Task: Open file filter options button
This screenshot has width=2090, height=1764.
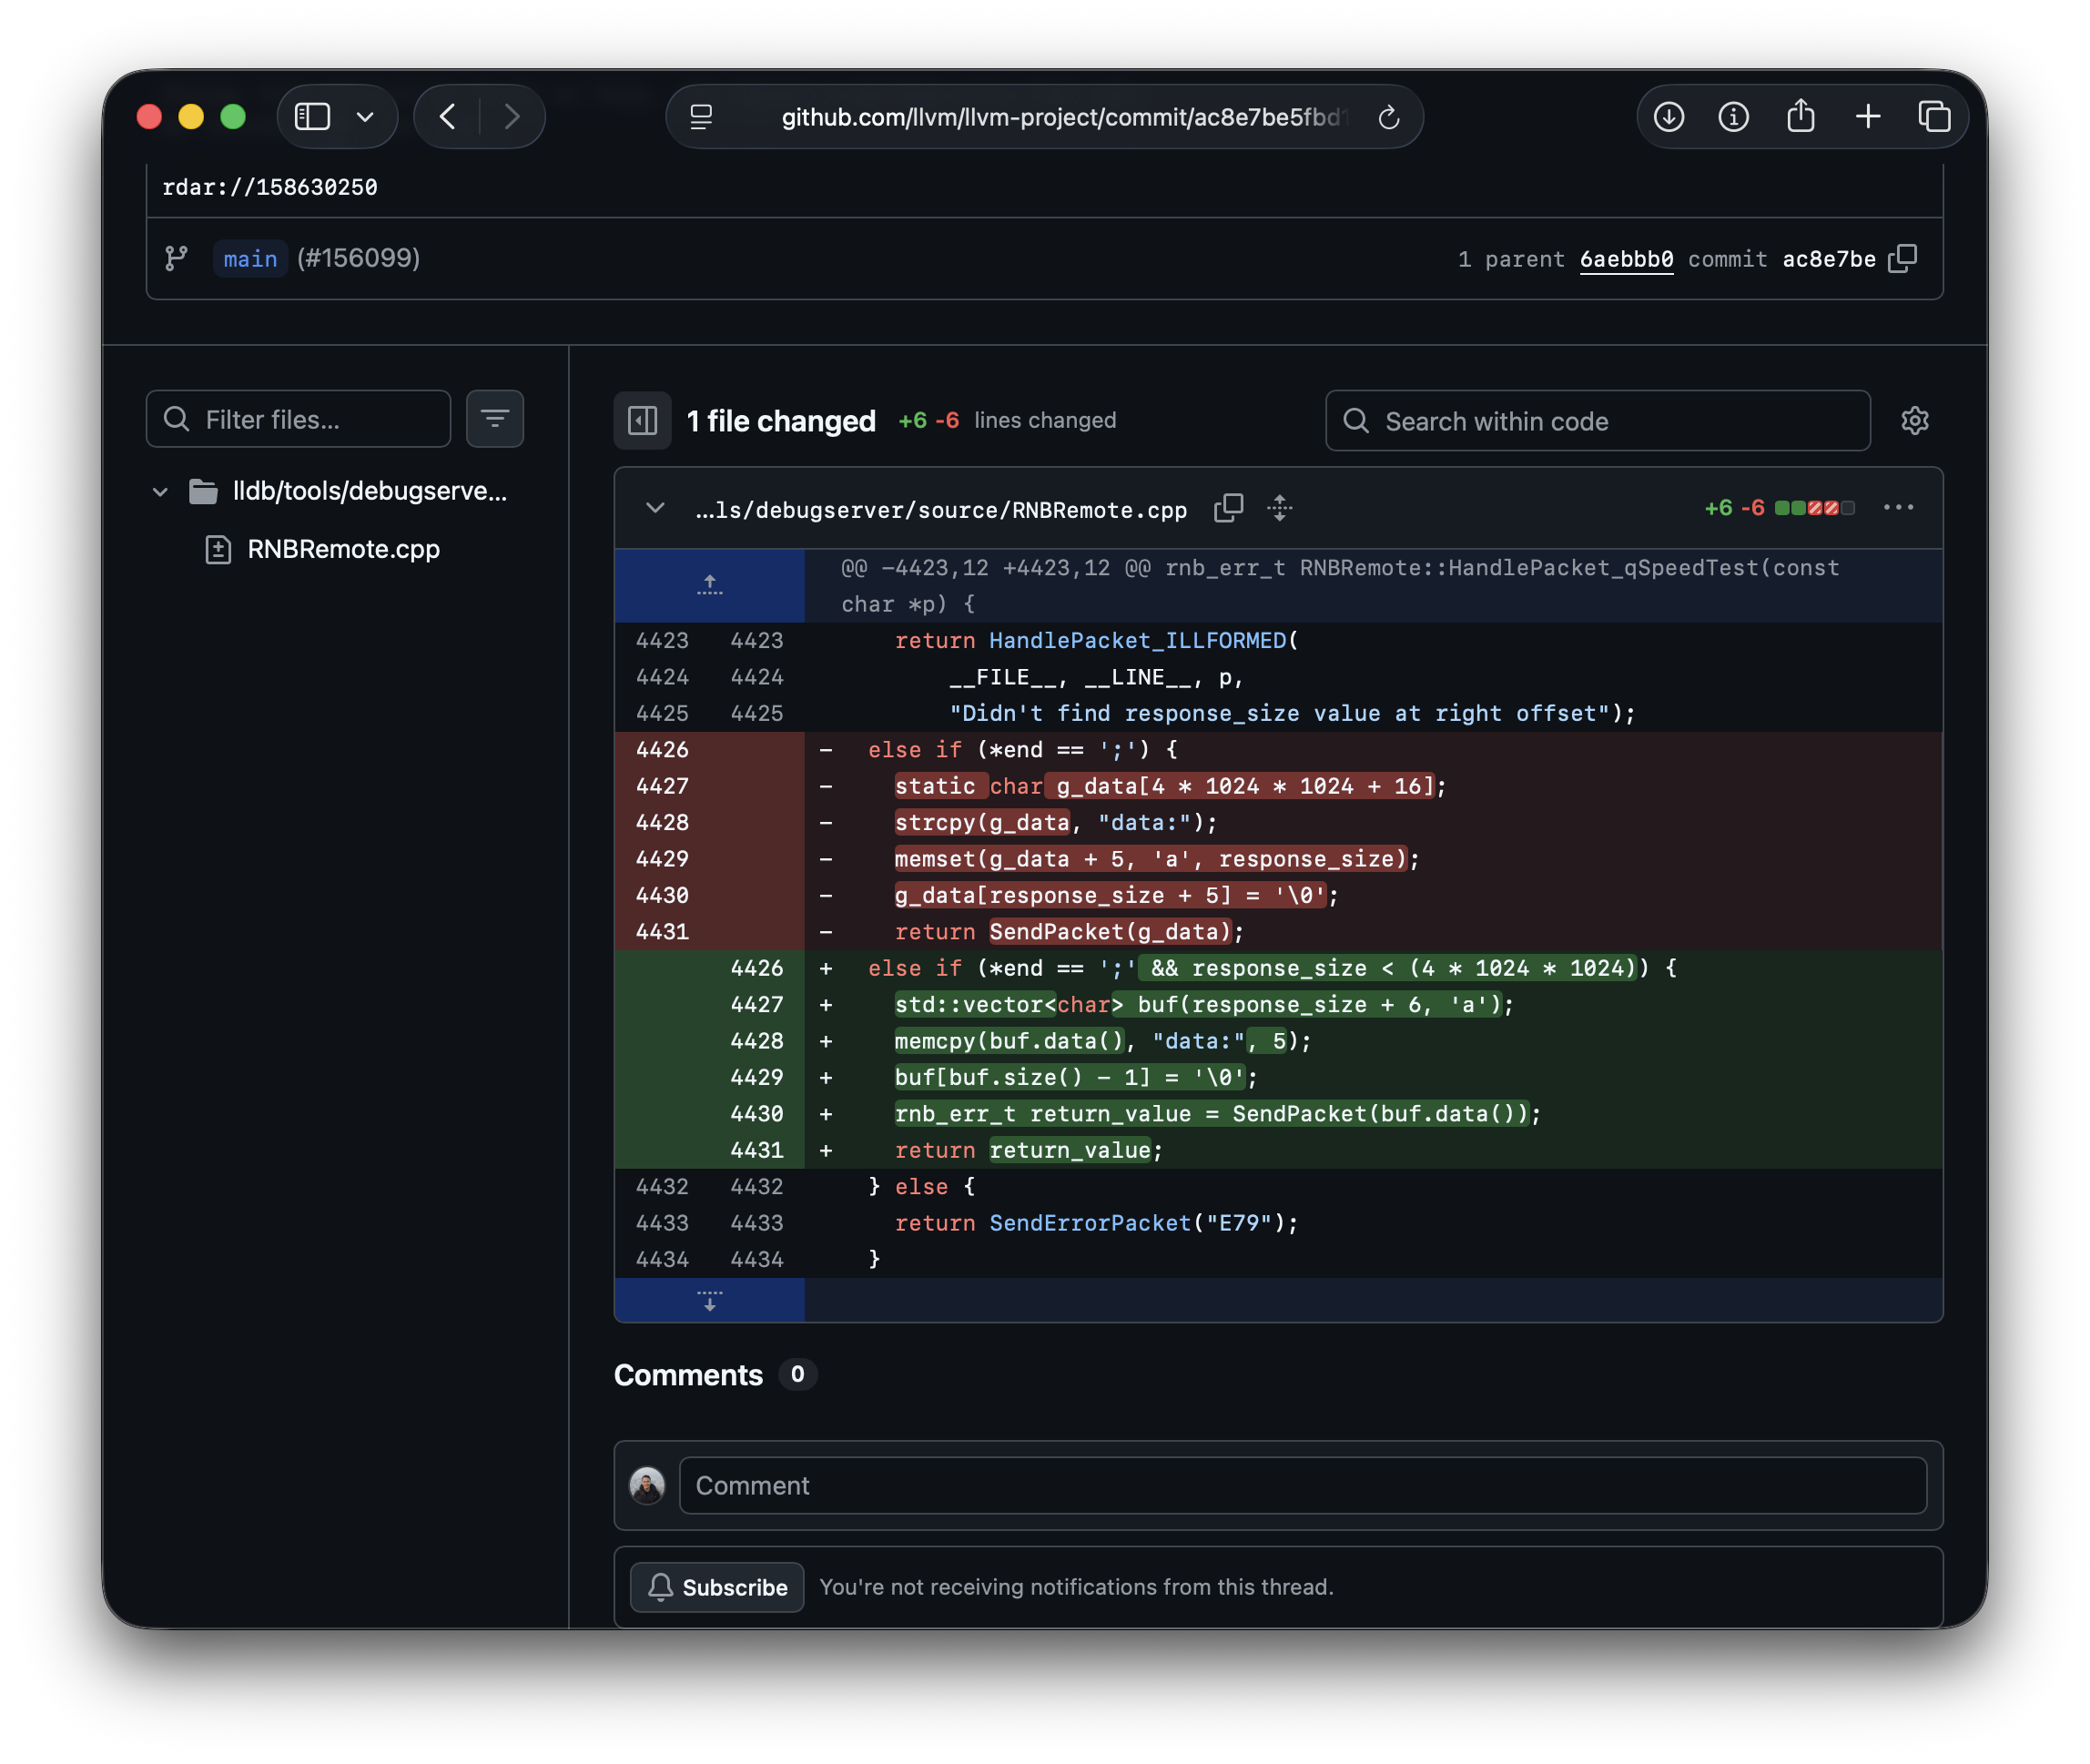Action: point(495,419)
